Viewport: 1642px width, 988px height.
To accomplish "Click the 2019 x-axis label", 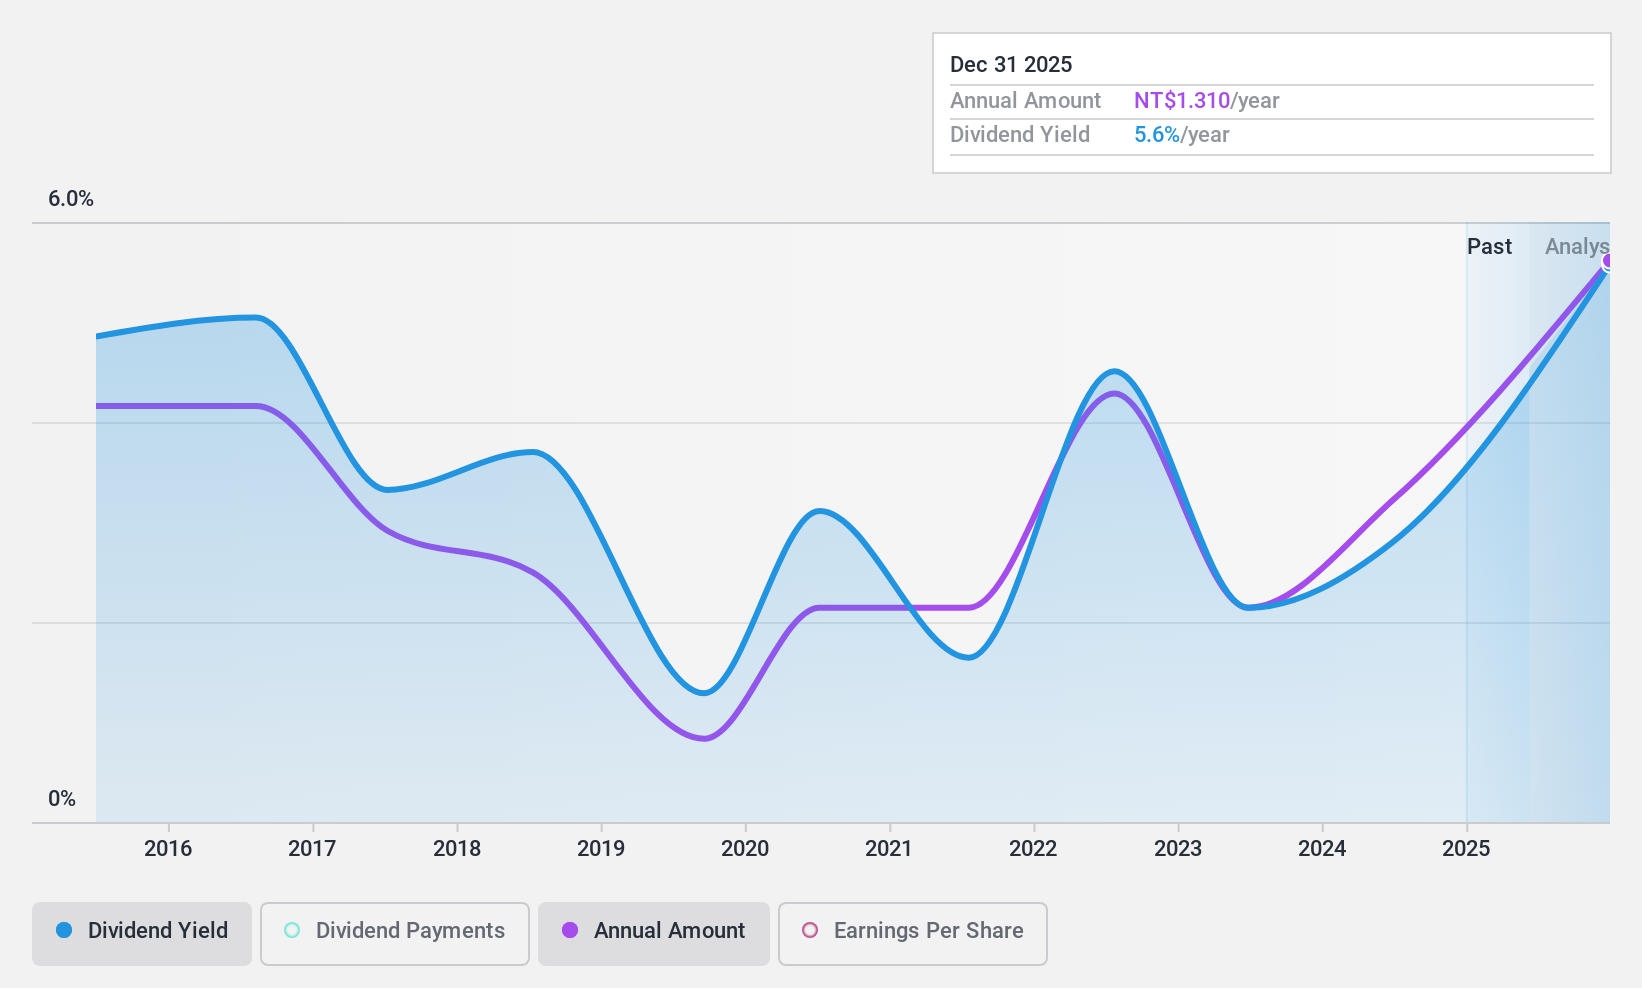I will [x=601, y=848].
